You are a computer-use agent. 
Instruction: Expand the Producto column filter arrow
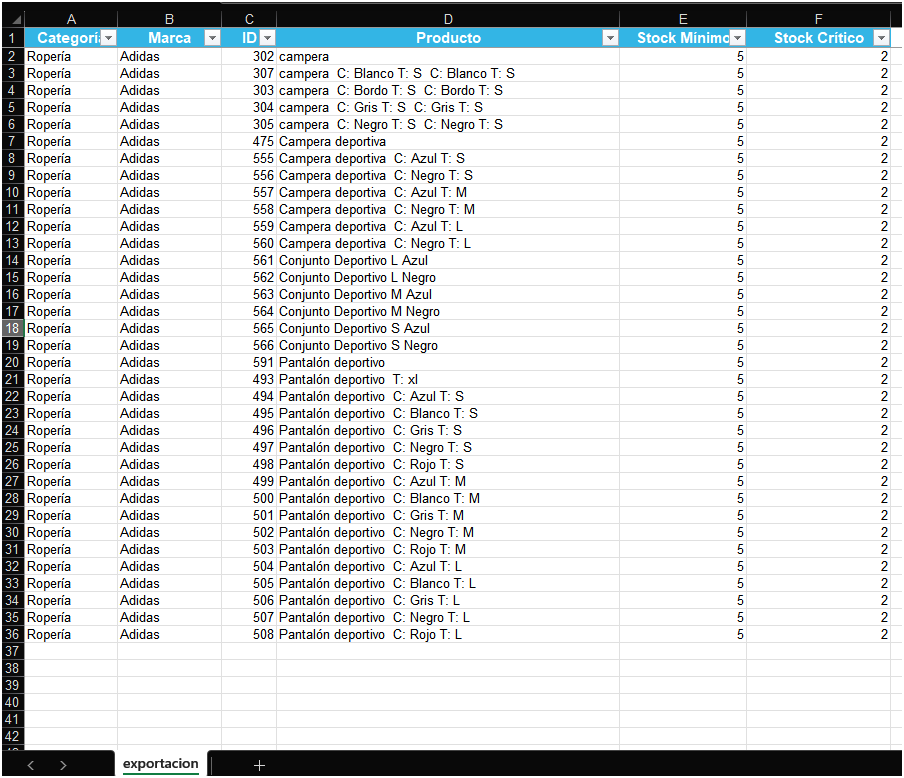(610, 38)
